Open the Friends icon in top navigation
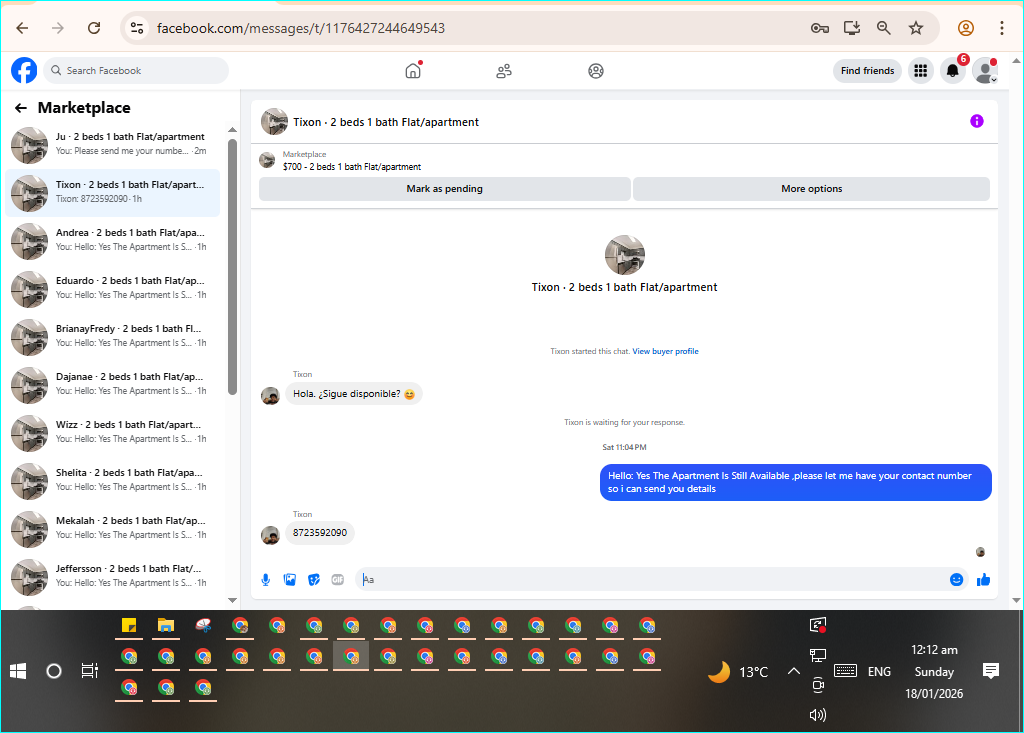Viewport: 1024px width, 733px height. pos(504,71)
